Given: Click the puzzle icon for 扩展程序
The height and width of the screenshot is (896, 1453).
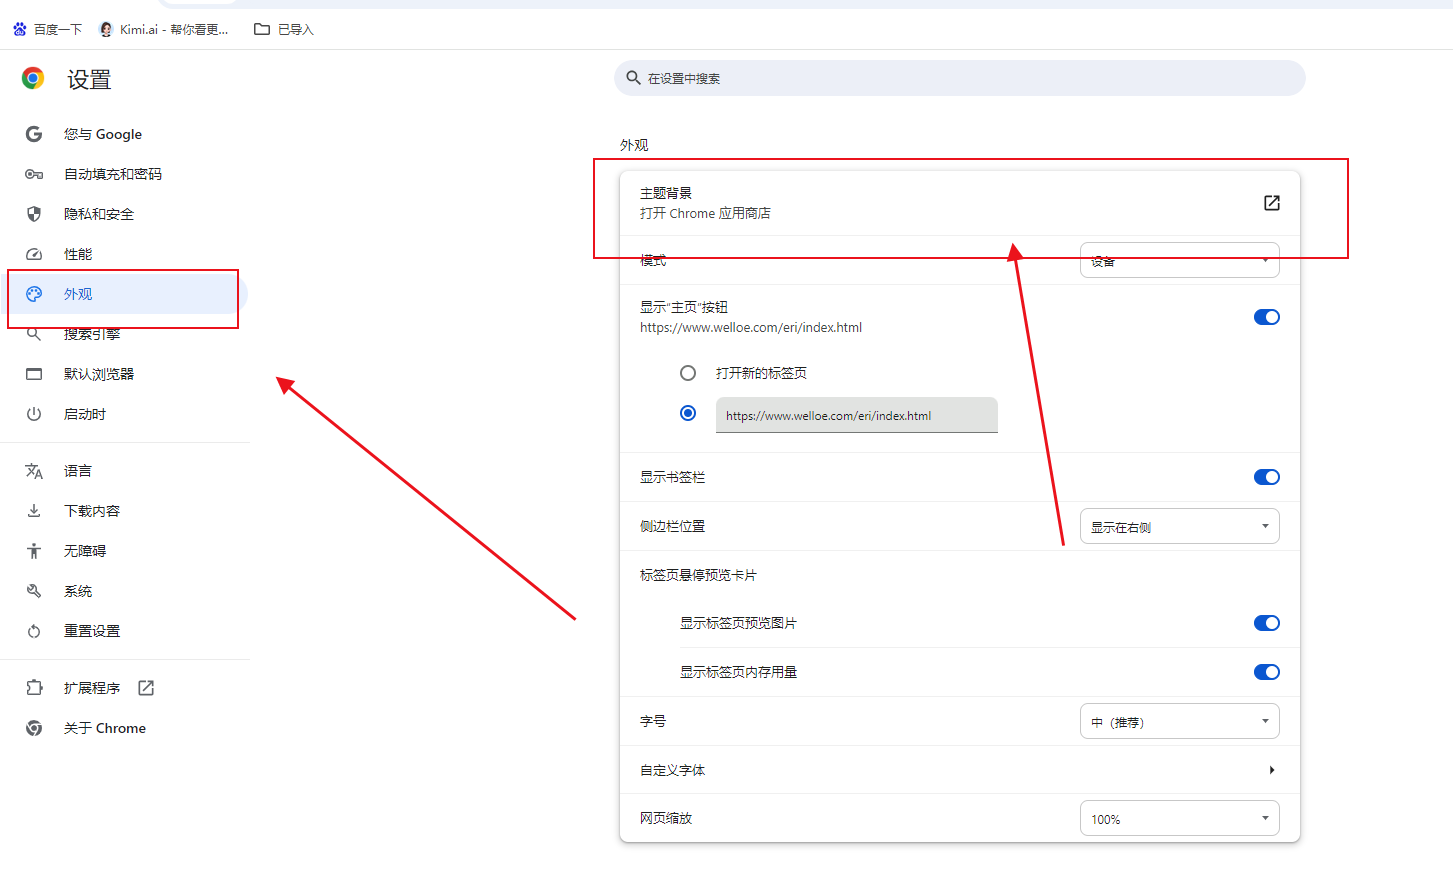Looking at the screenshot, I should pyautogui.click(x=34, y=688).
